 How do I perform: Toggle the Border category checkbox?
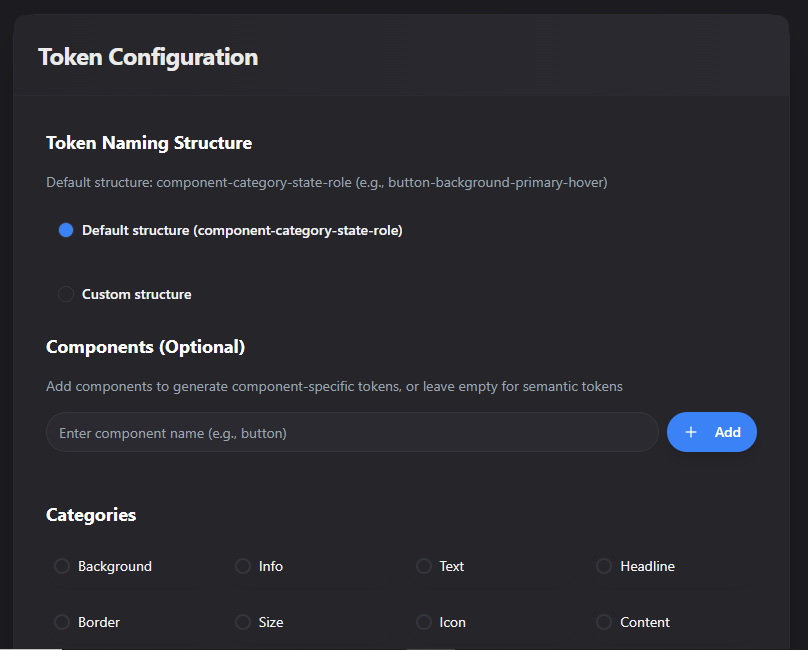coord(61,622)
